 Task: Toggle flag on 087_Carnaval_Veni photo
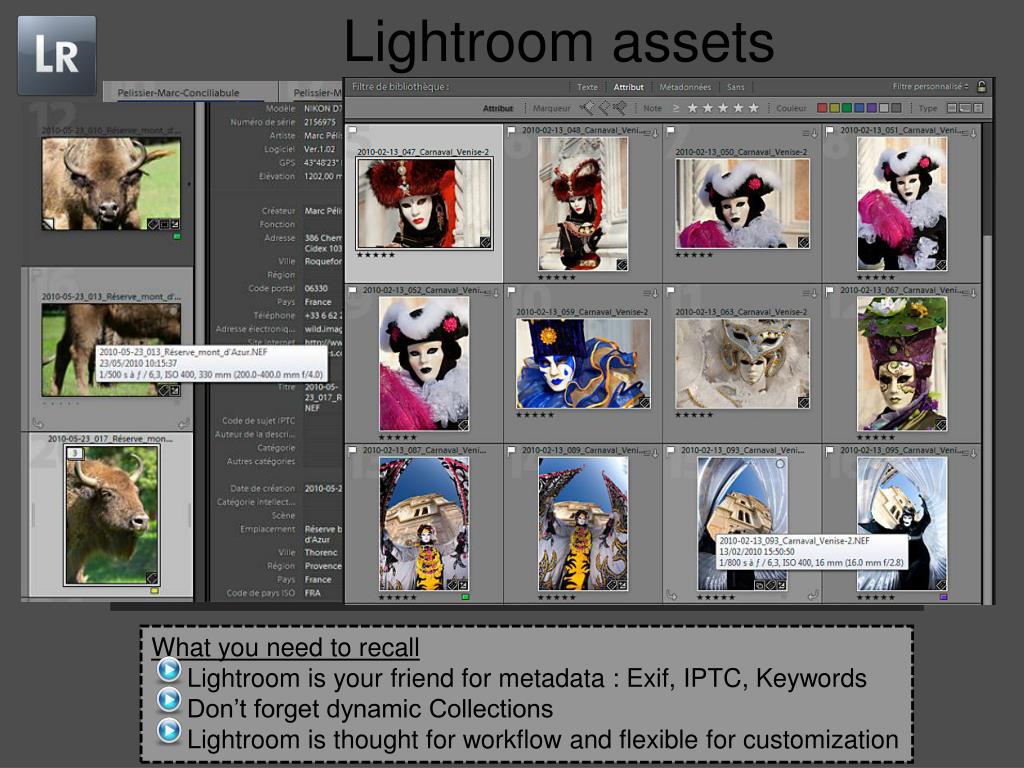point(353,451)
